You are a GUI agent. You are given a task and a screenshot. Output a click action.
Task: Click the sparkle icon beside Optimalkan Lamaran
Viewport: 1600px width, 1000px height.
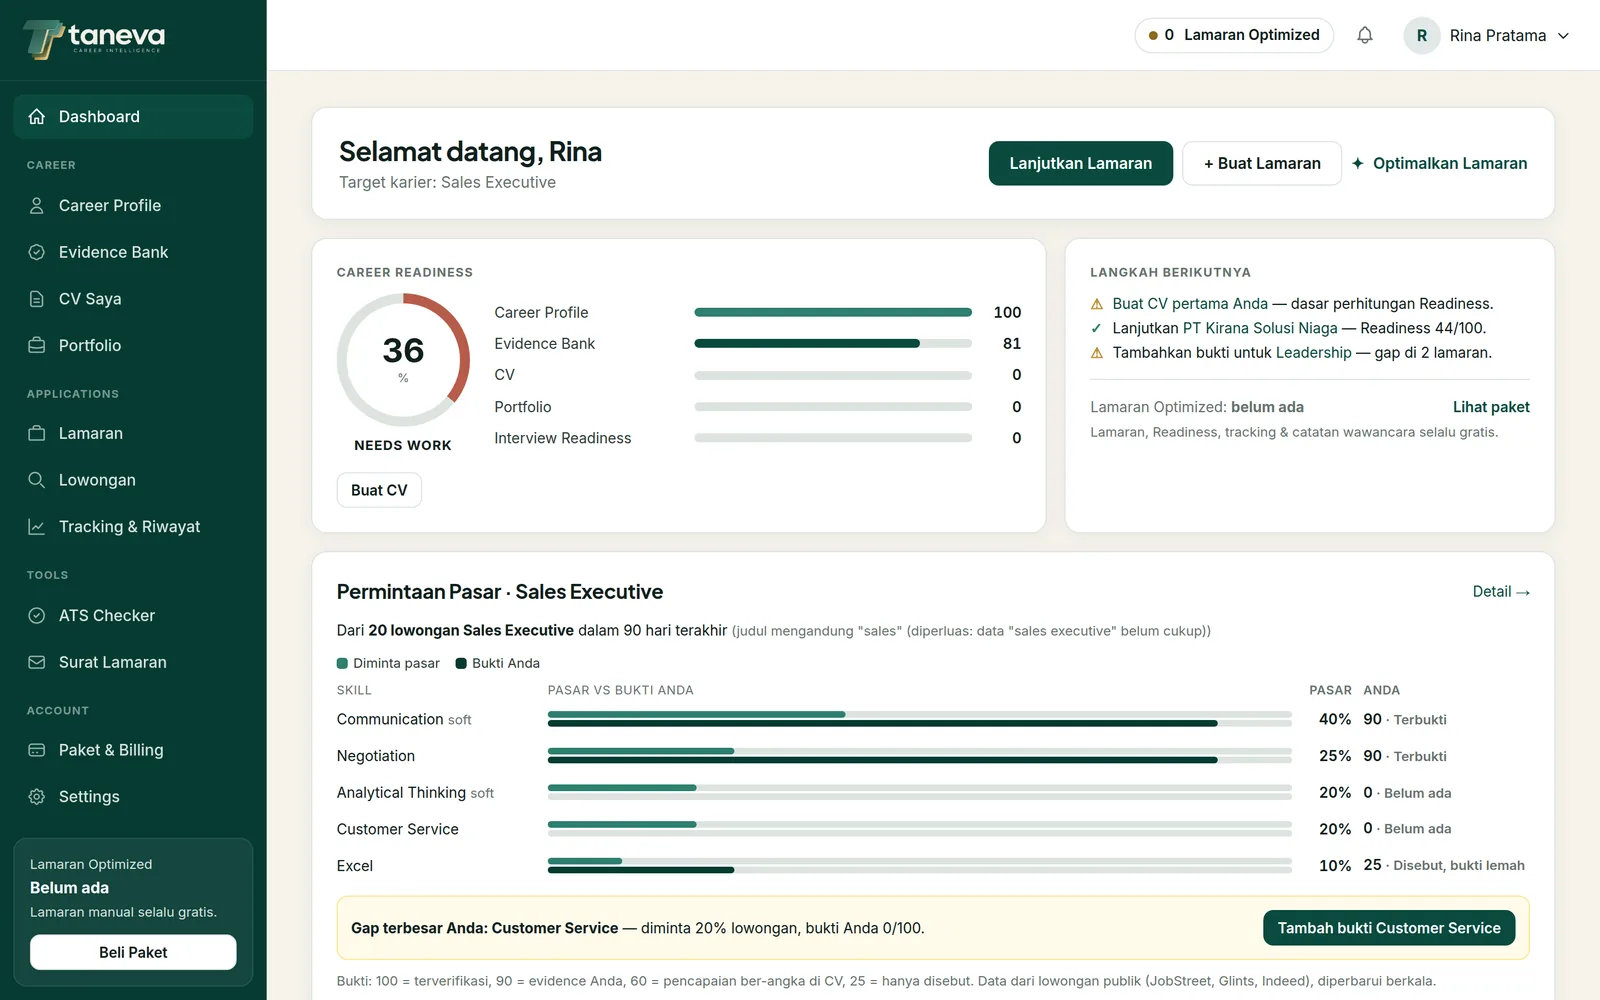(x=1358, y=163)
